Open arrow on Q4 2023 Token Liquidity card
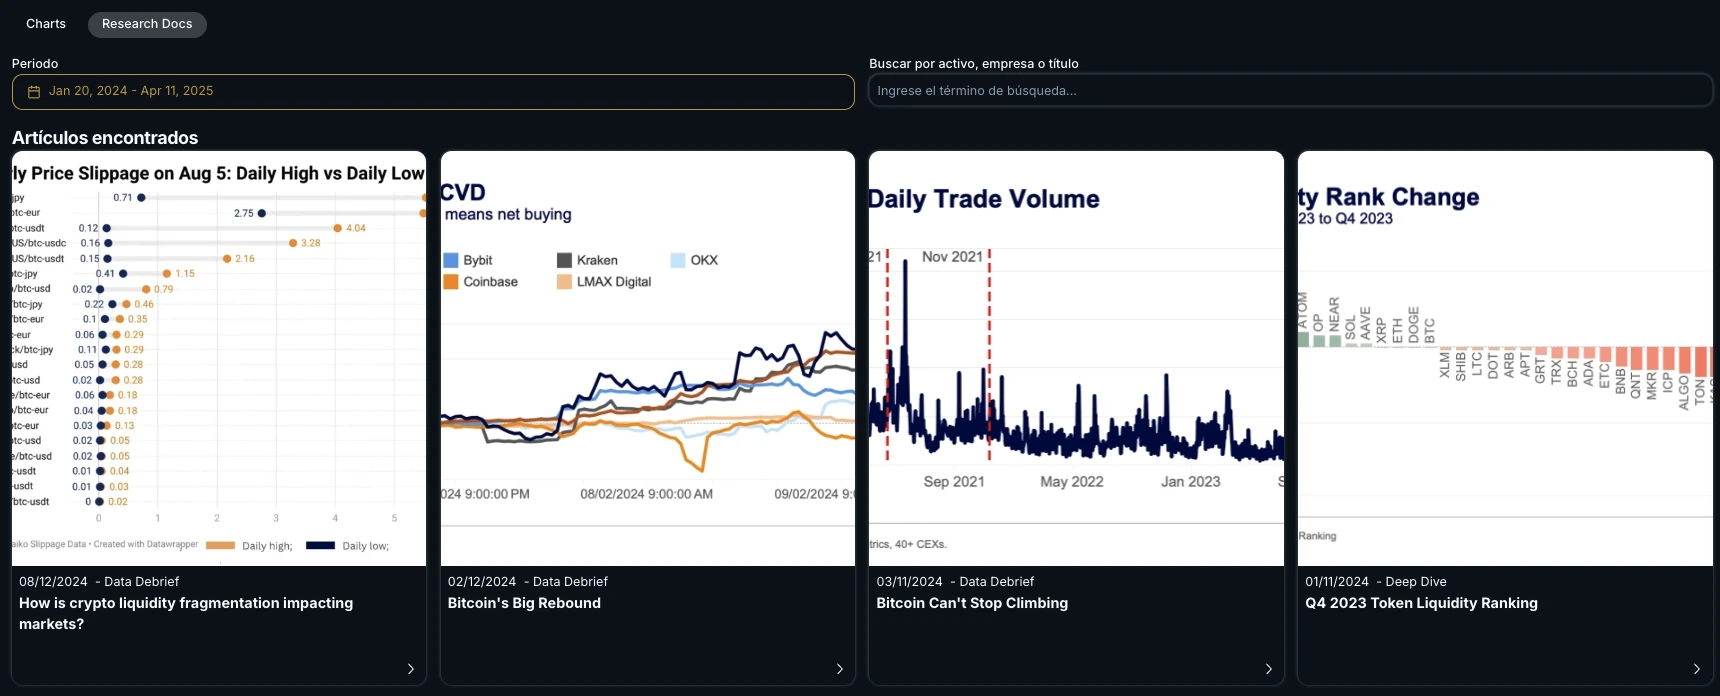 point(1696,669)
